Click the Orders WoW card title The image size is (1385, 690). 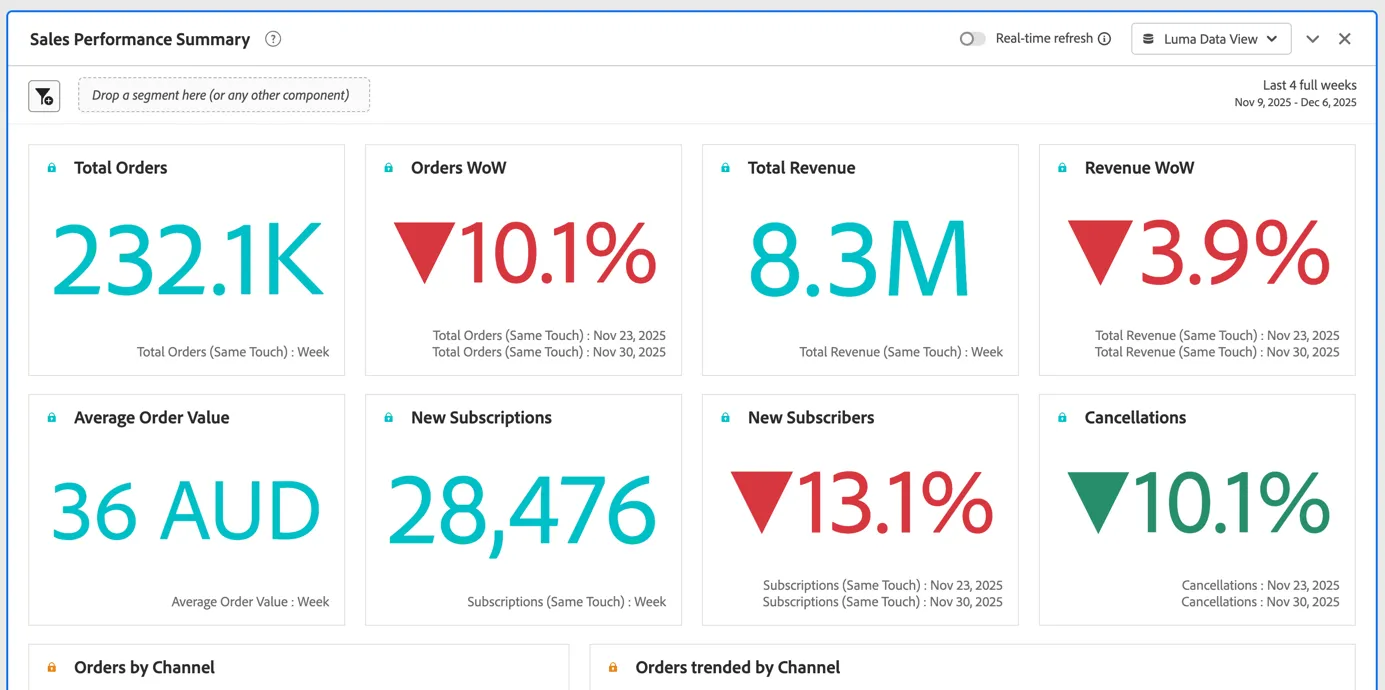coord(459,168)
